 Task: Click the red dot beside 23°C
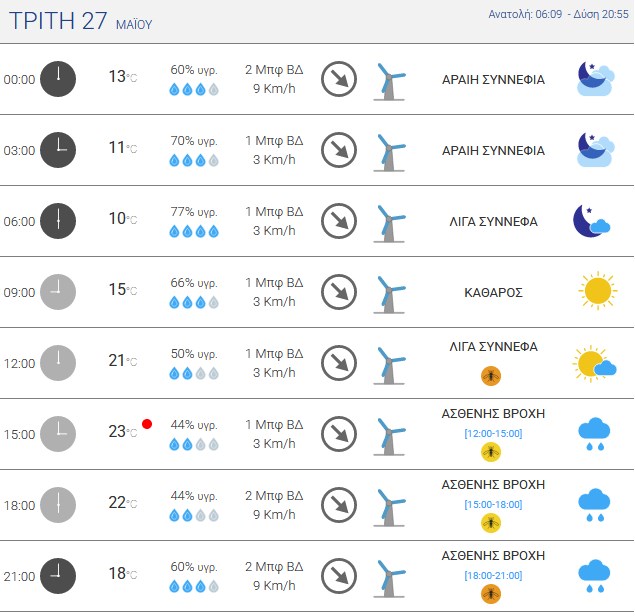point(147,424)
